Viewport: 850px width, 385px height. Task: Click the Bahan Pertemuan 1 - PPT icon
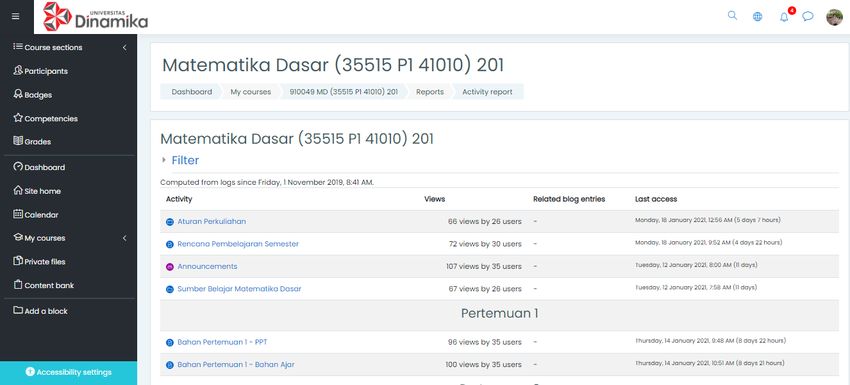point(170,343)
